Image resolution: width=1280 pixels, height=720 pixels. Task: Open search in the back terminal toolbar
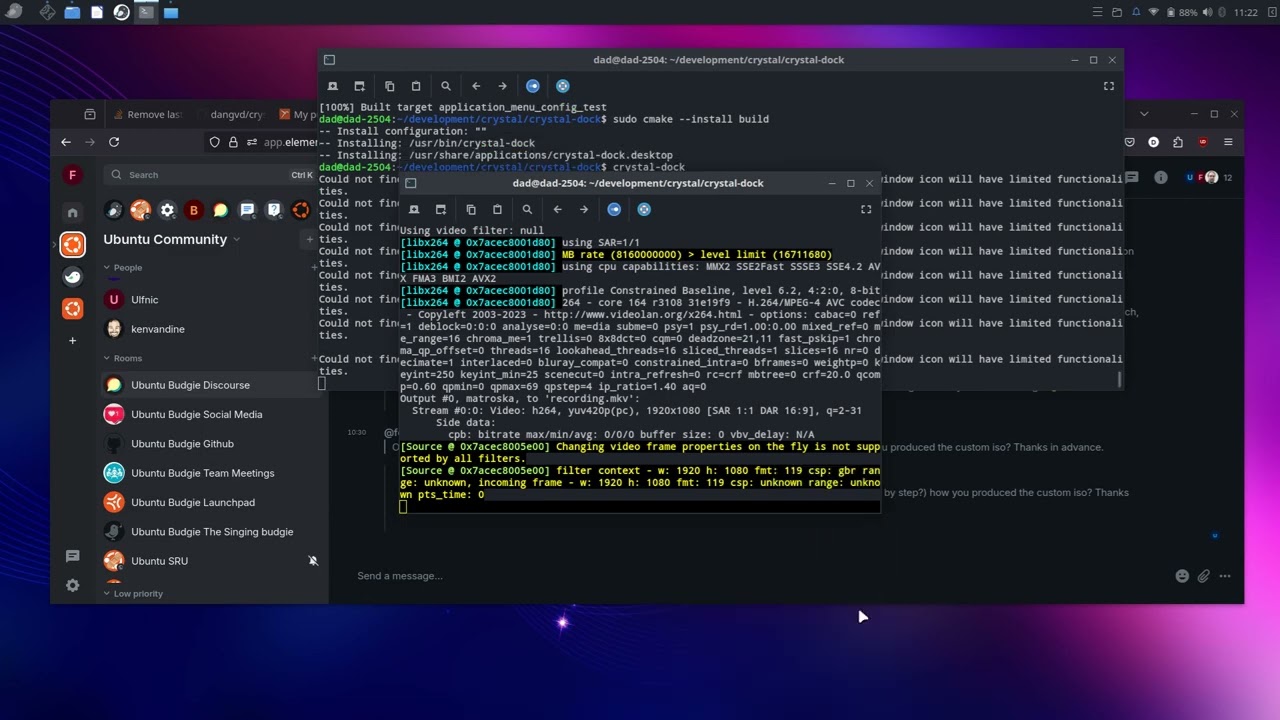[x=446, y=86]
